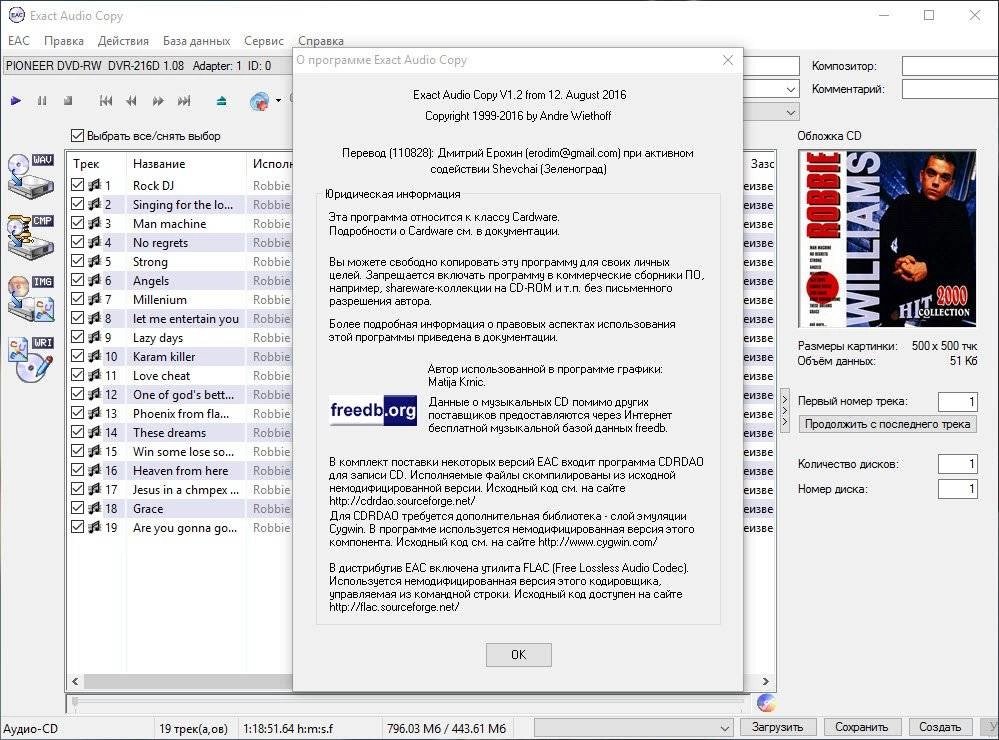Click the eject CD icon
999x740 pixels.
tap(221, 101)
